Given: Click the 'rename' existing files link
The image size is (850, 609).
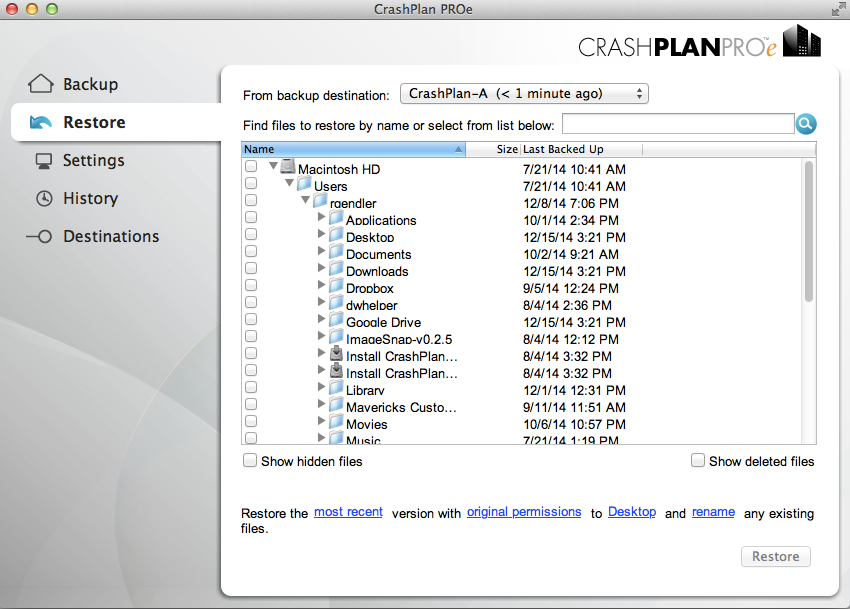Looking at the screenshot, I should coord(713,512).
